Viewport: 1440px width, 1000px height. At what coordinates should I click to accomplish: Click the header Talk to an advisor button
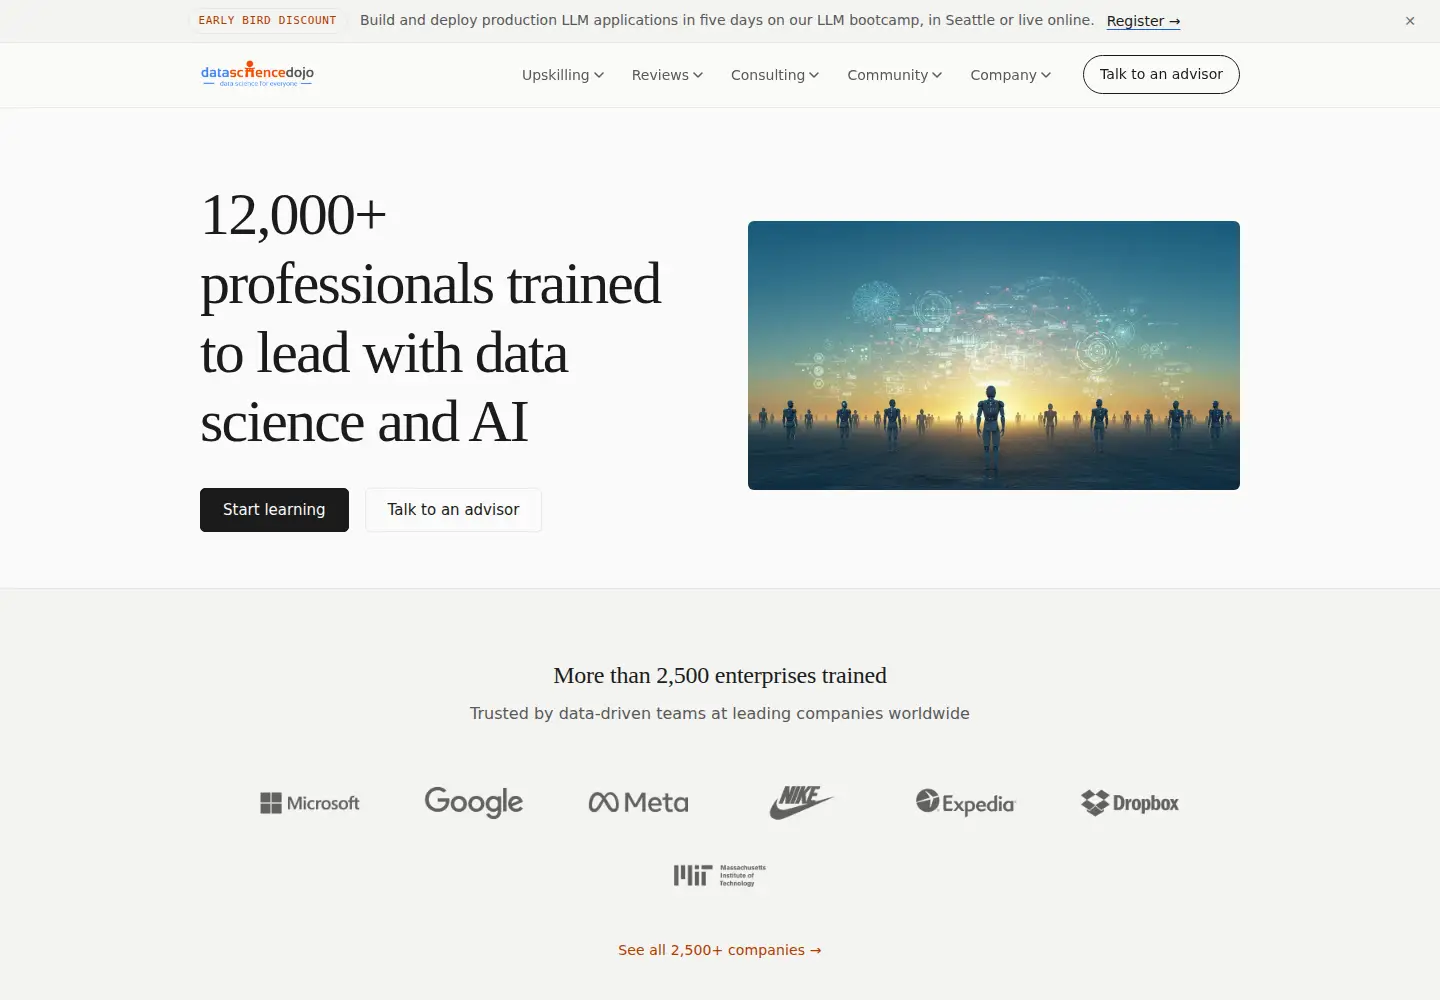coord(1161,74)
